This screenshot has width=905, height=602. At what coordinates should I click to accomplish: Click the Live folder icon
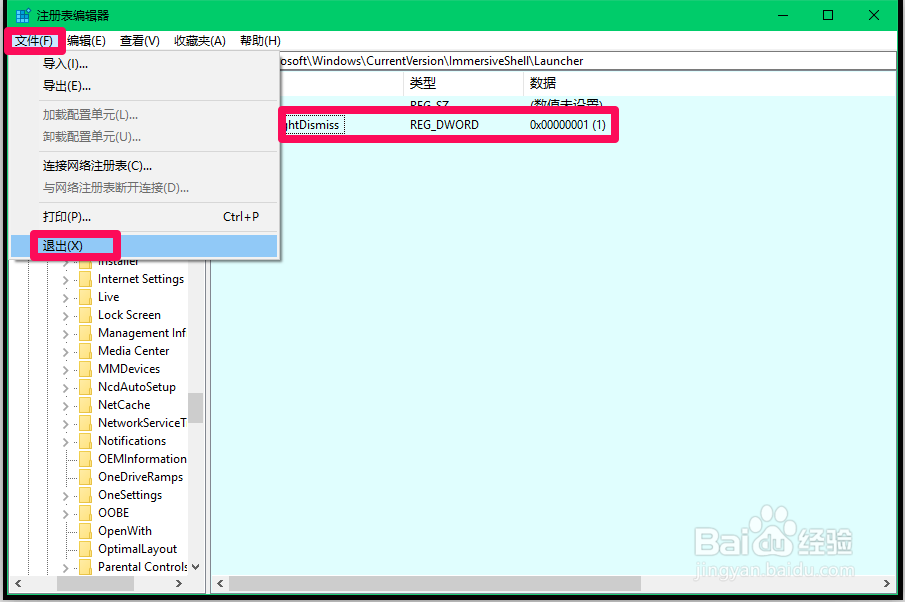pos(85,297)
